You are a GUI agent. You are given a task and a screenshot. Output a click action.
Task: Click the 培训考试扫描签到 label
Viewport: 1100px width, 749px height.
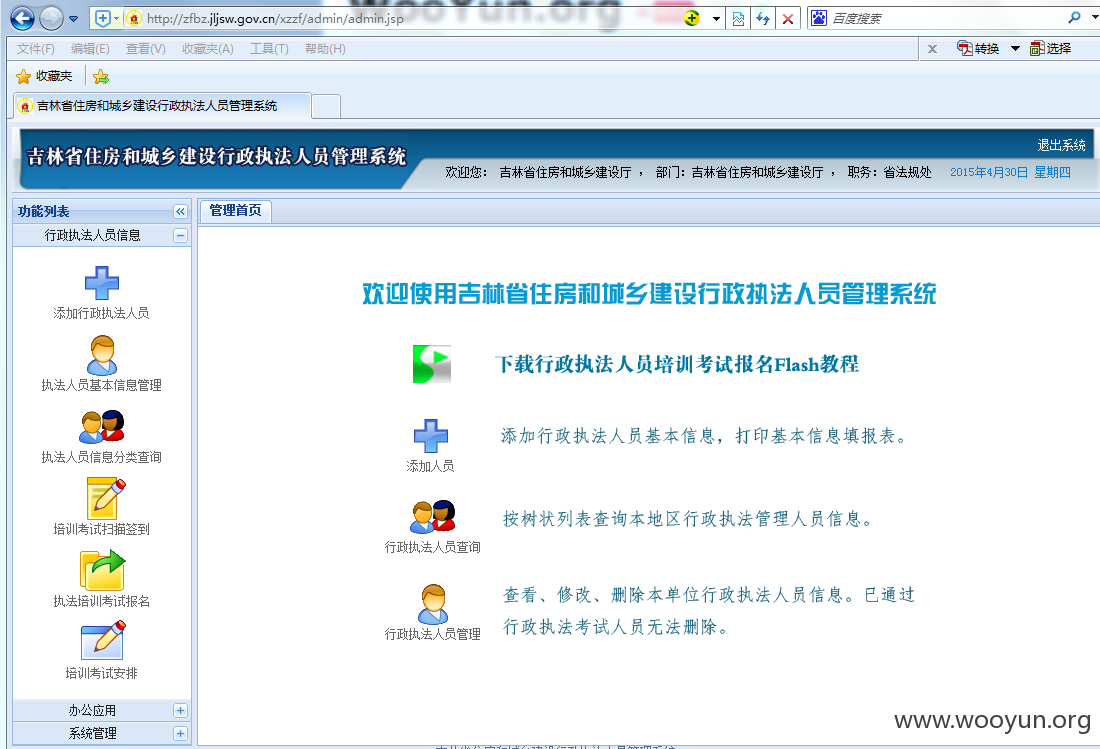point(102,529)
